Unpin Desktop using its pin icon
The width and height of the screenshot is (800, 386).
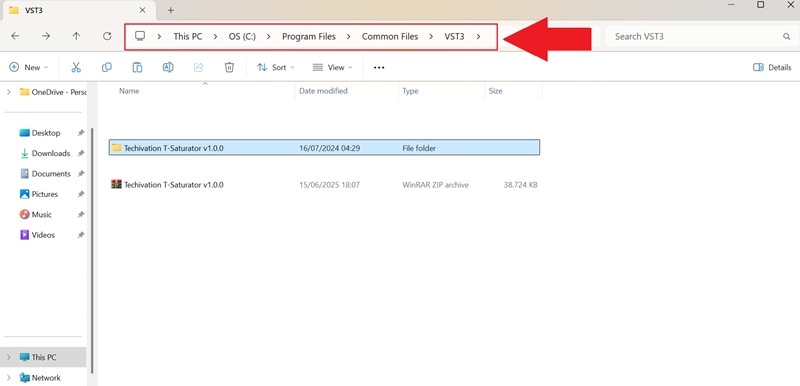(x=81, y=133)
